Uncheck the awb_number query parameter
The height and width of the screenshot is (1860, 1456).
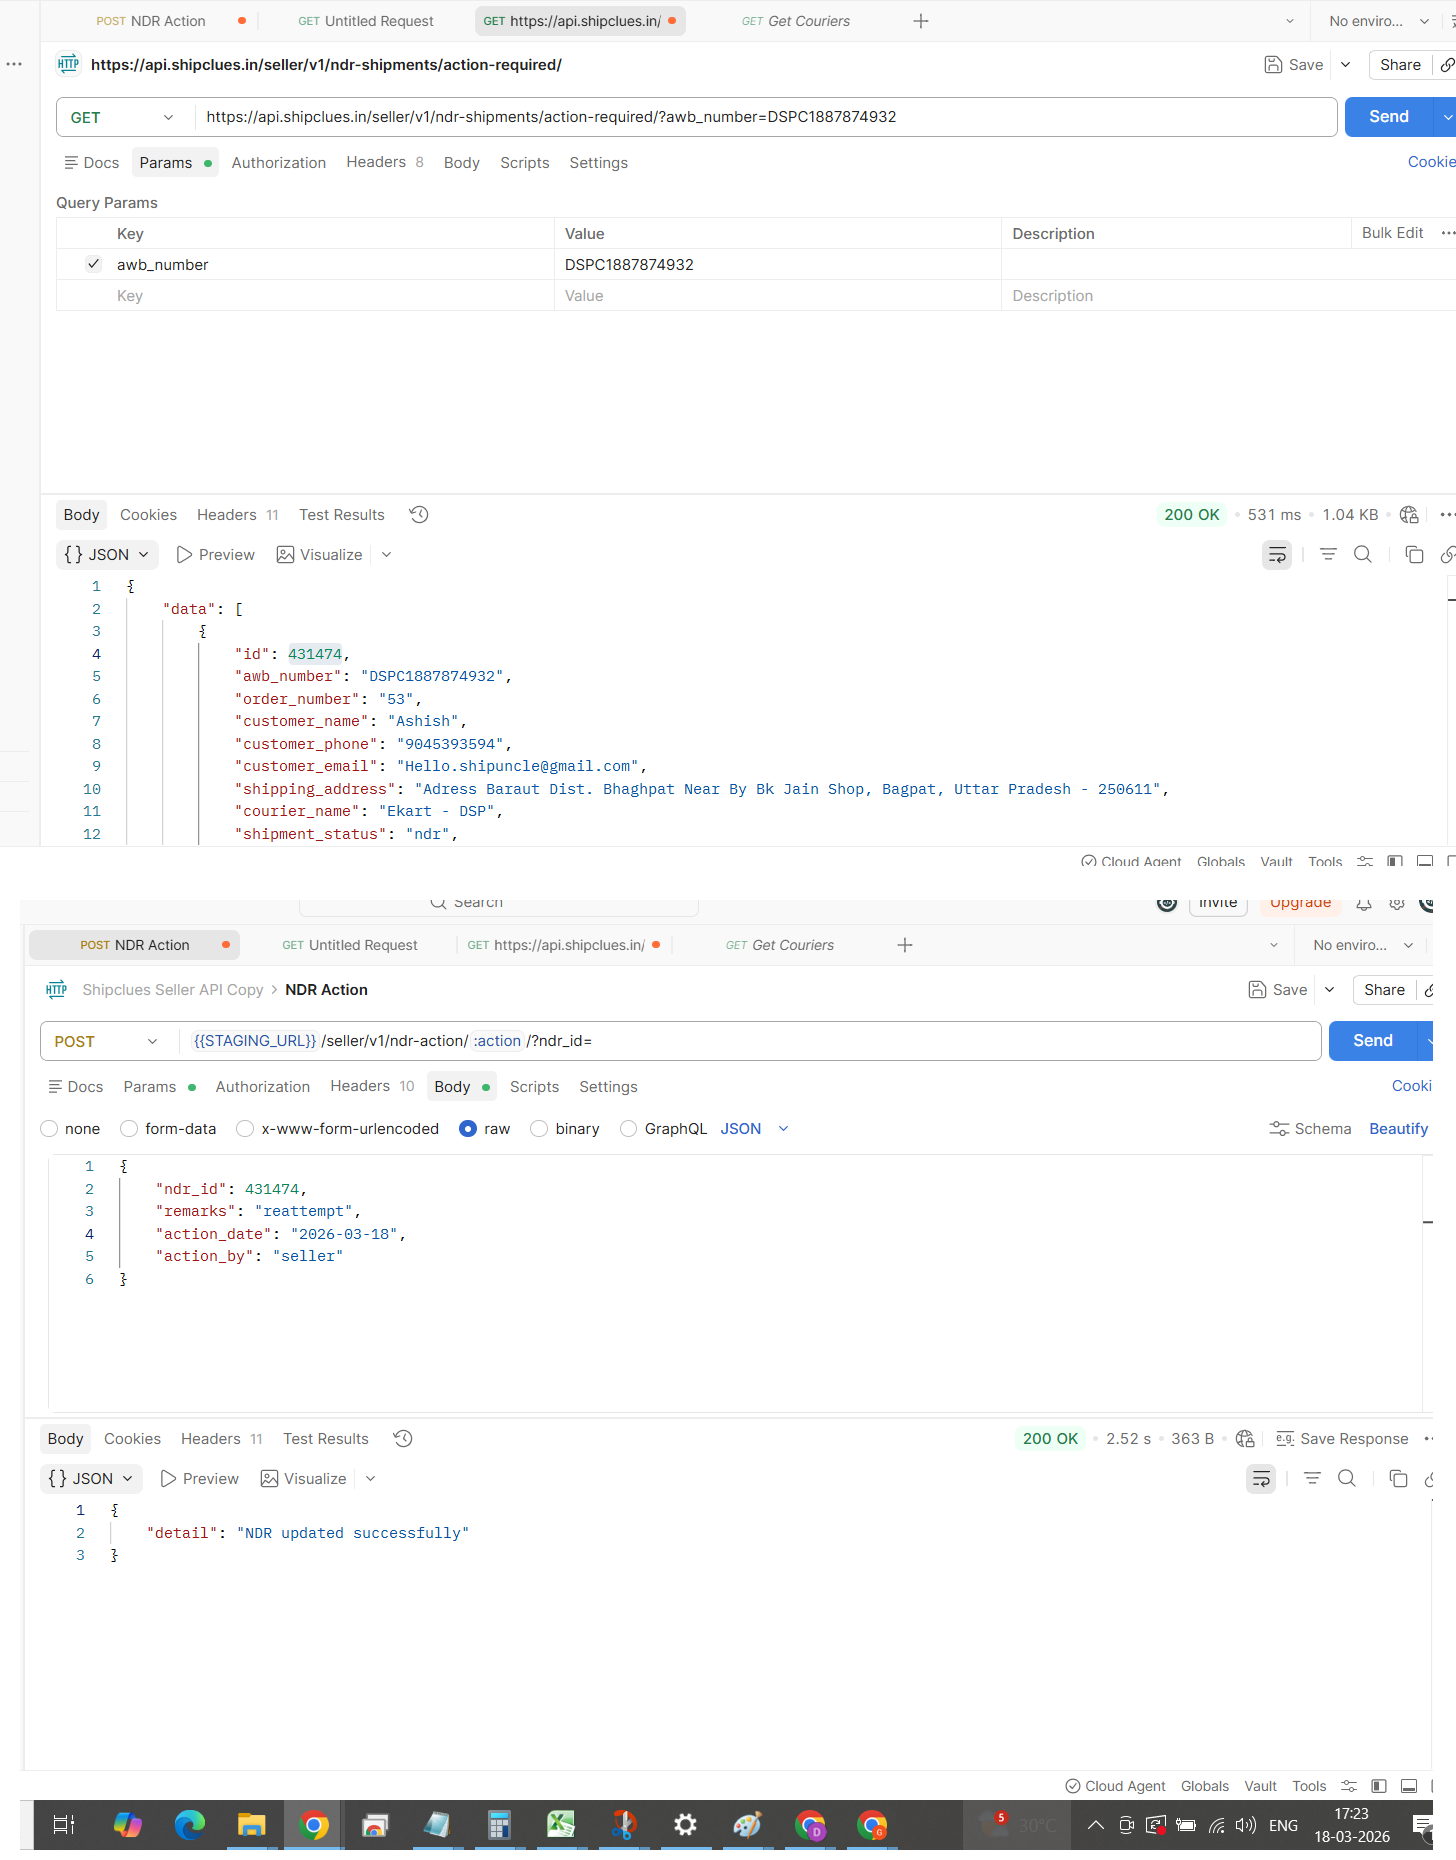[93, 264]
